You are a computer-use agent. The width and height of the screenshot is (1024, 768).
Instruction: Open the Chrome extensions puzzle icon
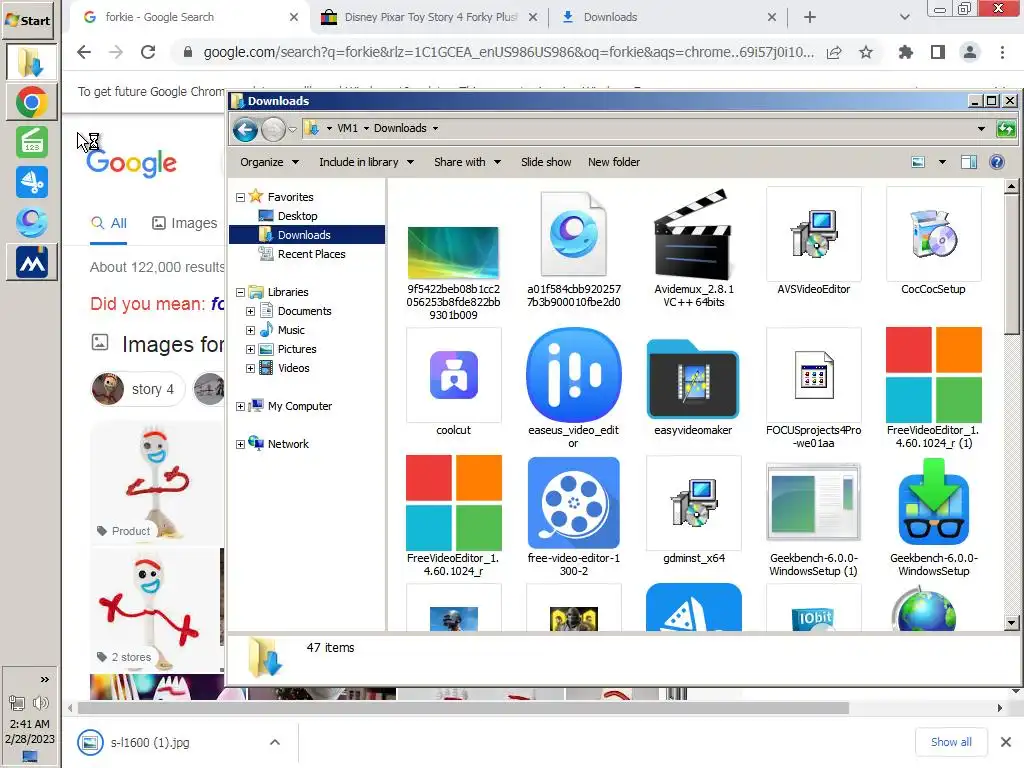[905, 52]
